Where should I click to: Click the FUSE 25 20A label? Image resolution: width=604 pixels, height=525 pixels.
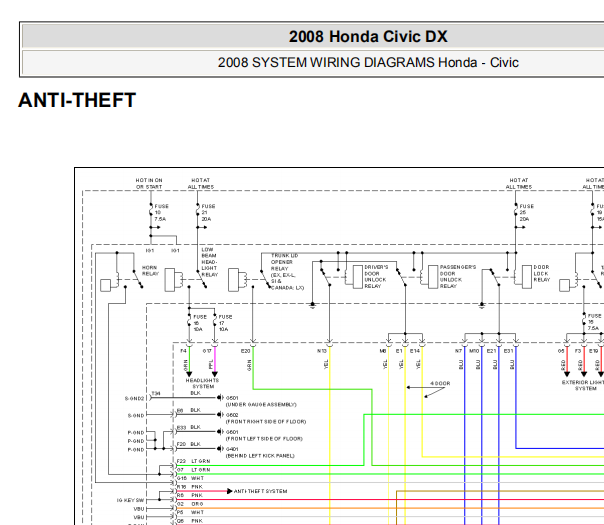(527, 213)
